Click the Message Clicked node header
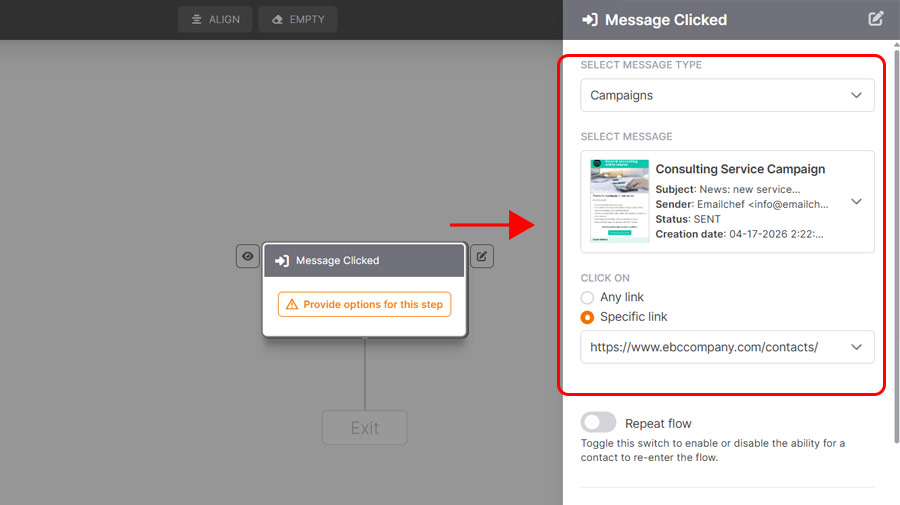 364,261
